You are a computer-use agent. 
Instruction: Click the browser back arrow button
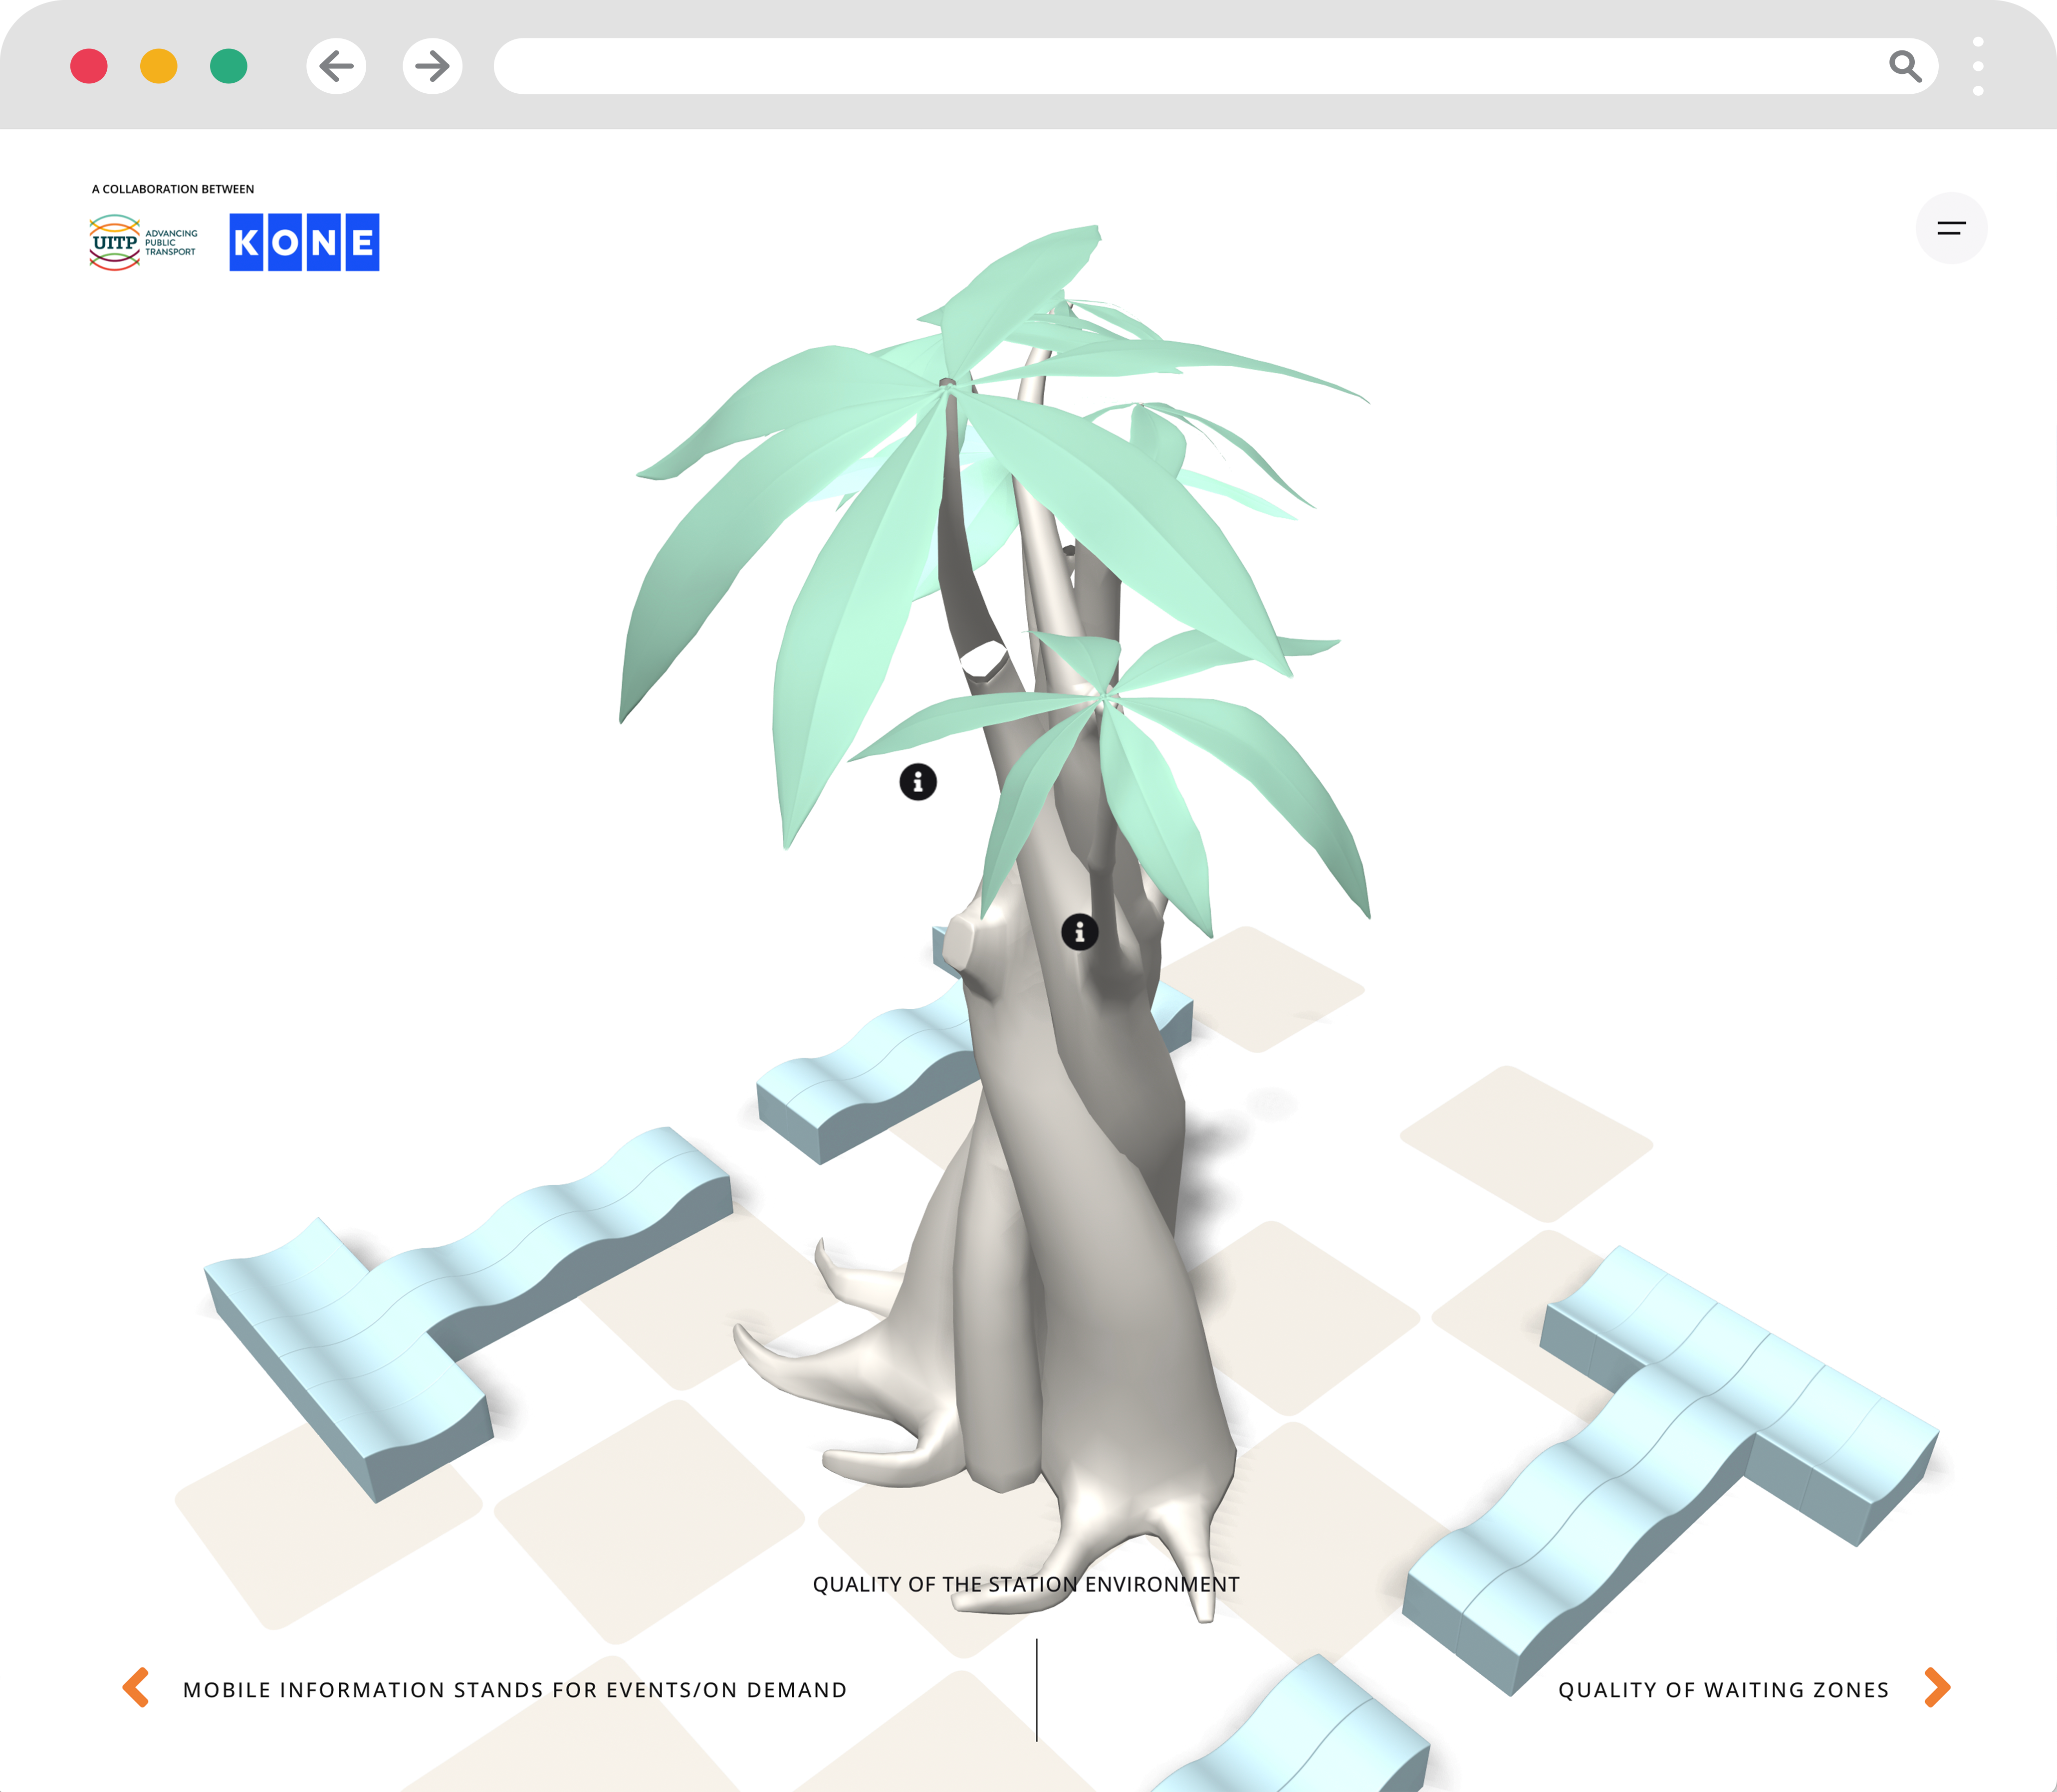(x=336, y=67)
